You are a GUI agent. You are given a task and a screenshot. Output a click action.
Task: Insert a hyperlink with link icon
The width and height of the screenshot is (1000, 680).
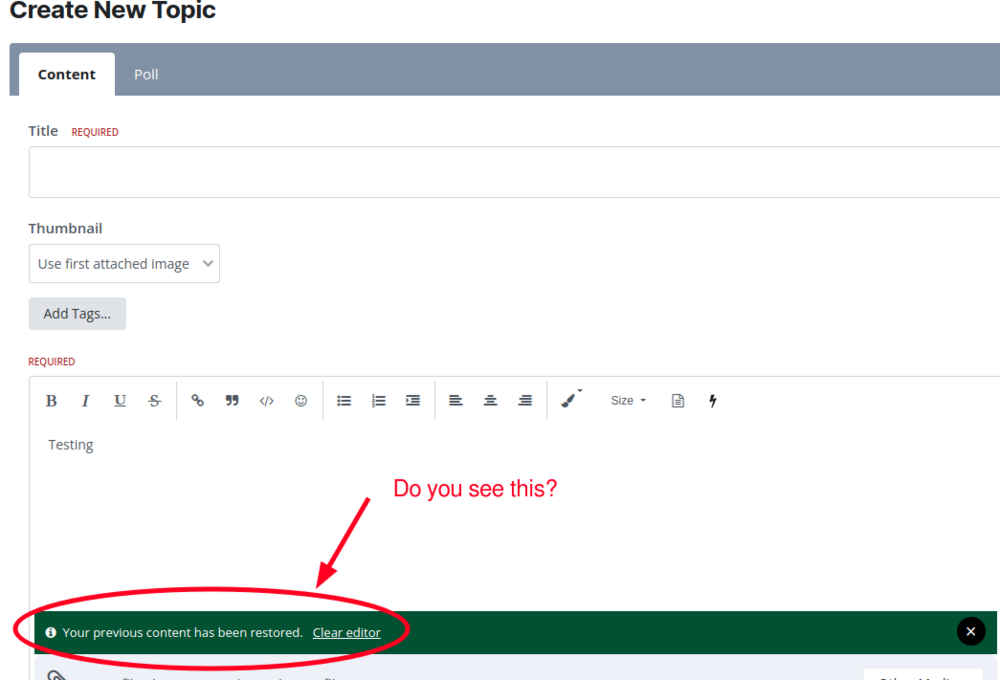coord(198,401)
